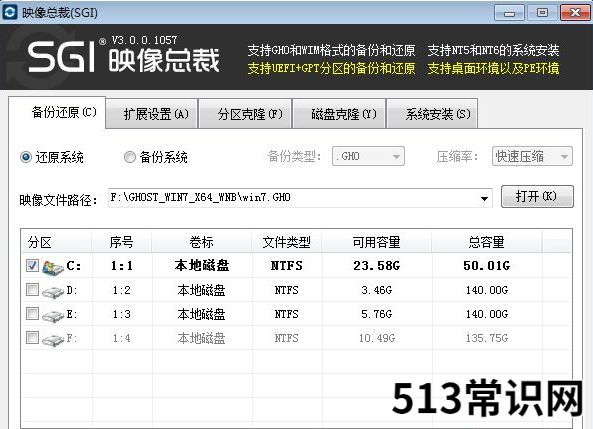The height and width of the screenshot is (429, 593).
Task: Click the 140.00G value in D: row
Action: (487, 290)
